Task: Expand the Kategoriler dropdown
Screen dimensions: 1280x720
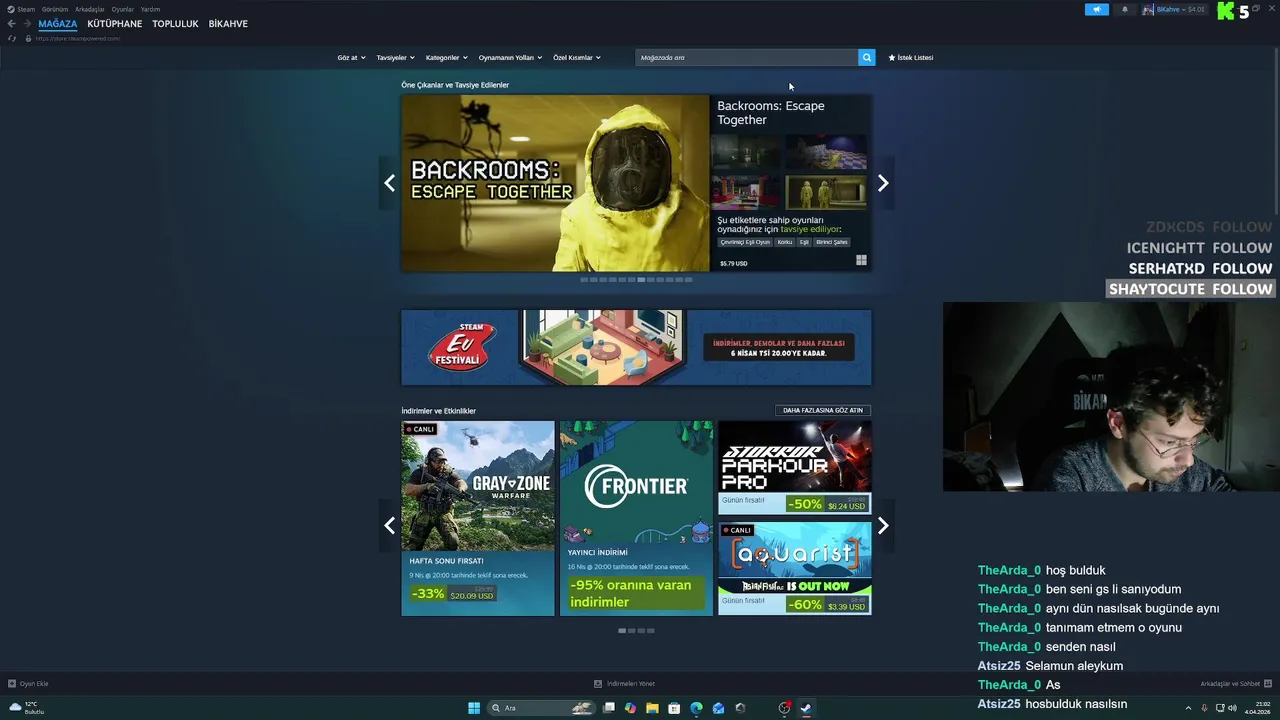Action: point(446,58)
